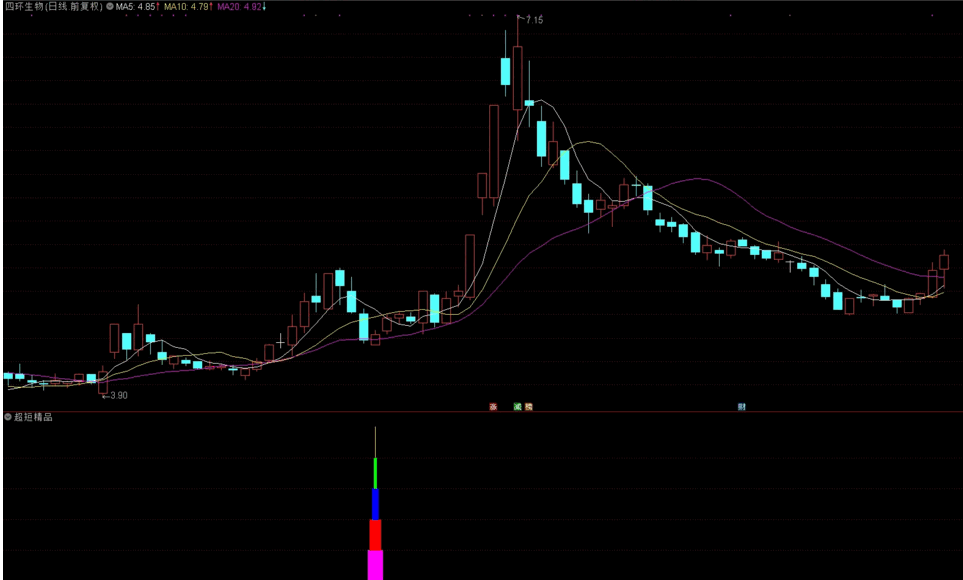Click the 7.15 high price label
Viewport: 963px width, 580px height.
pos(534,20)
